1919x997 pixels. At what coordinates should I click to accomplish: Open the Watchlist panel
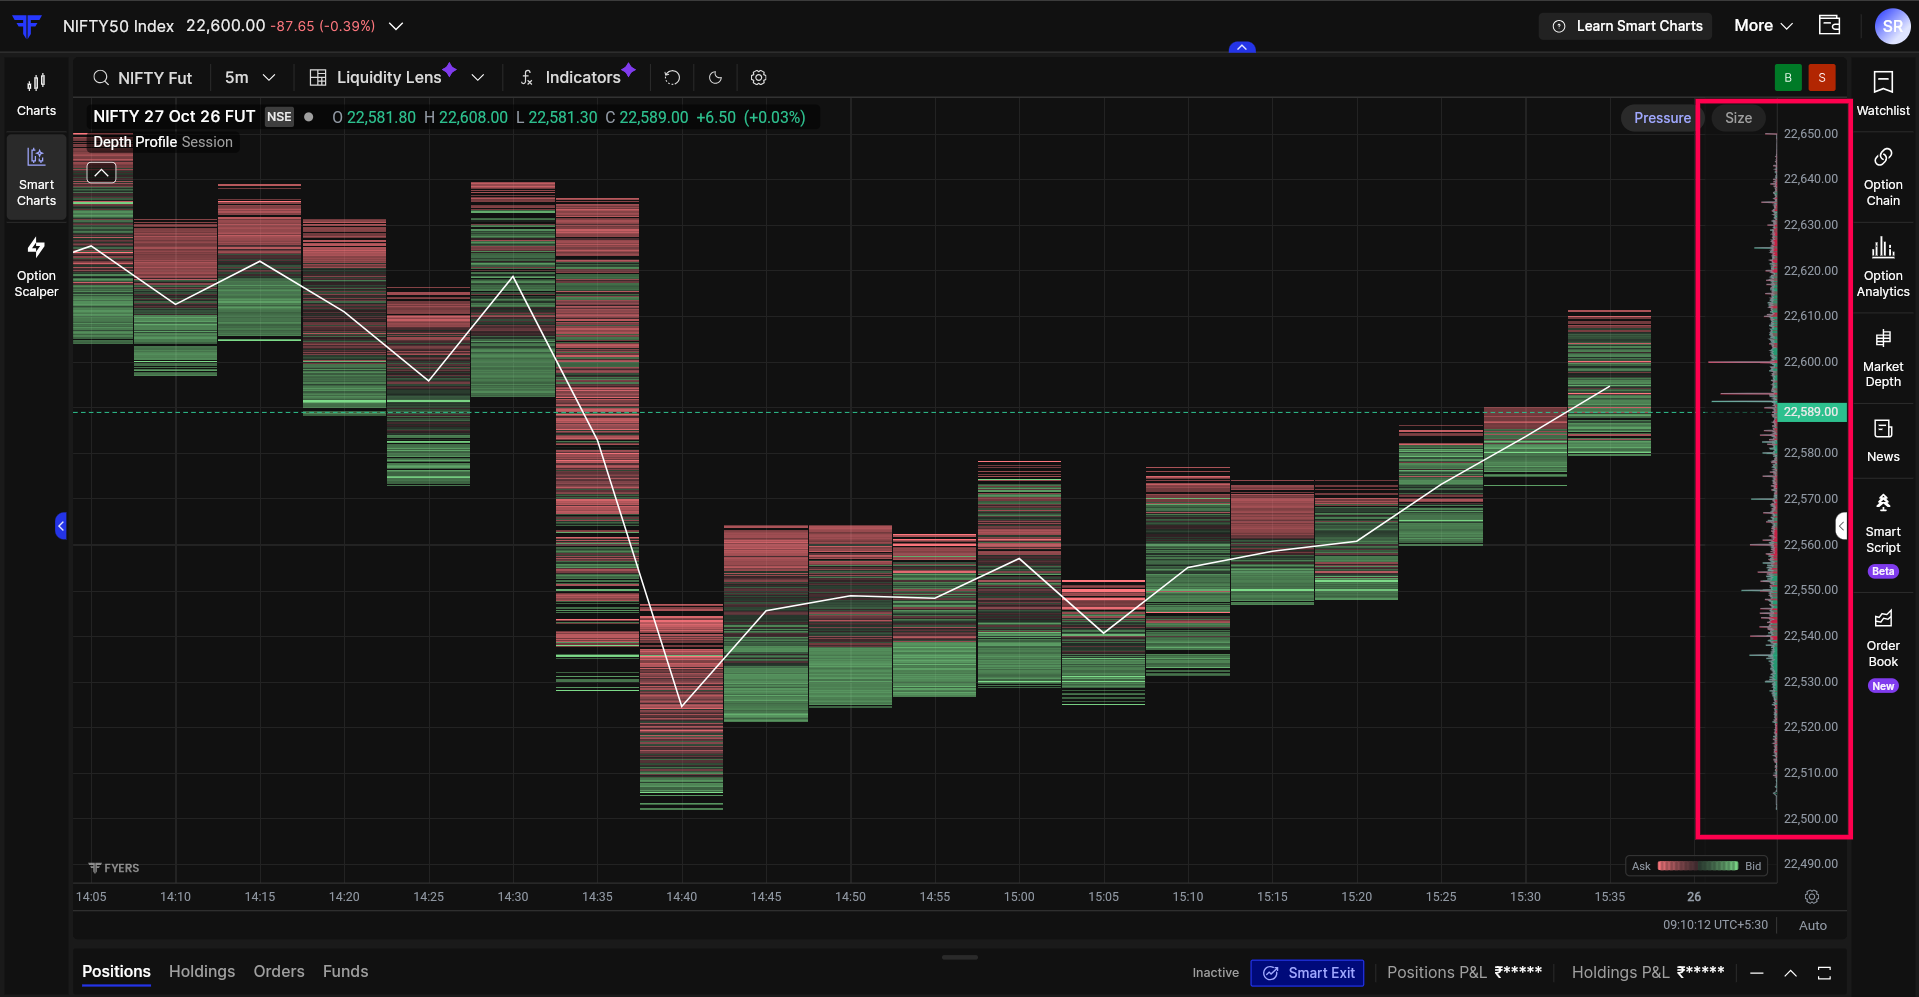coord(1883,94)
